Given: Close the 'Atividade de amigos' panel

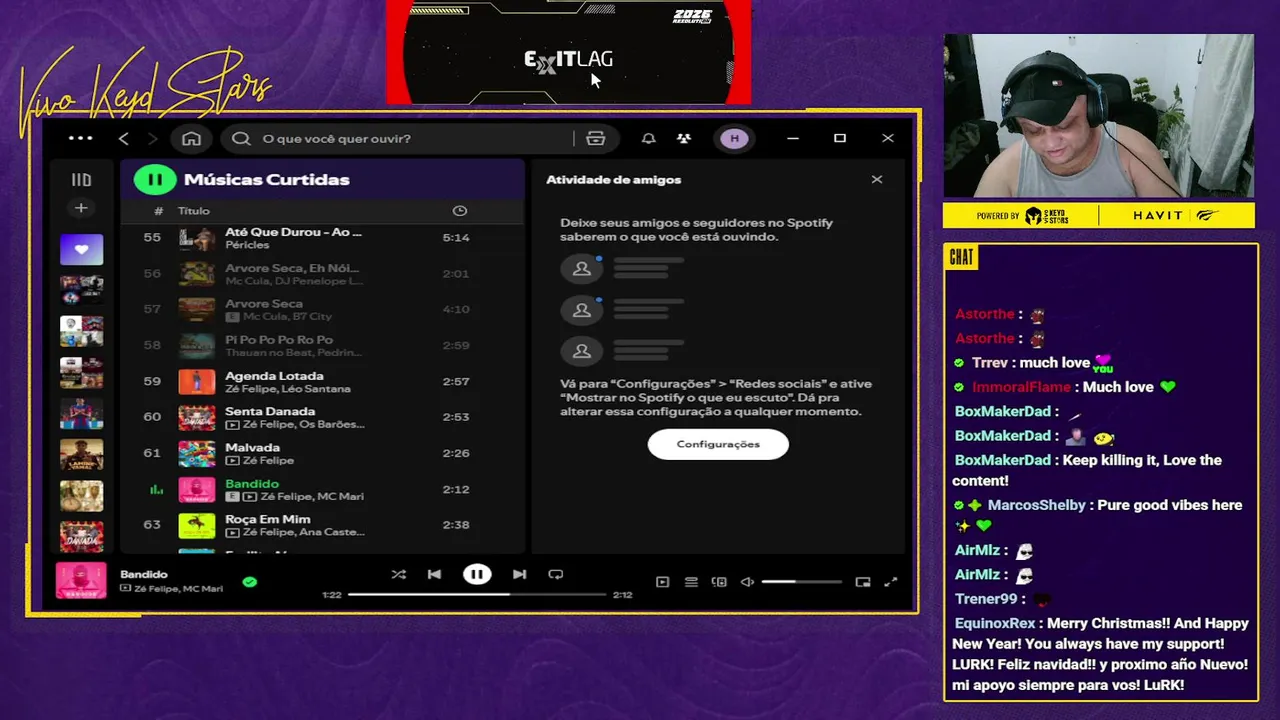Looking at the screenshot, I should coord(877,180).
